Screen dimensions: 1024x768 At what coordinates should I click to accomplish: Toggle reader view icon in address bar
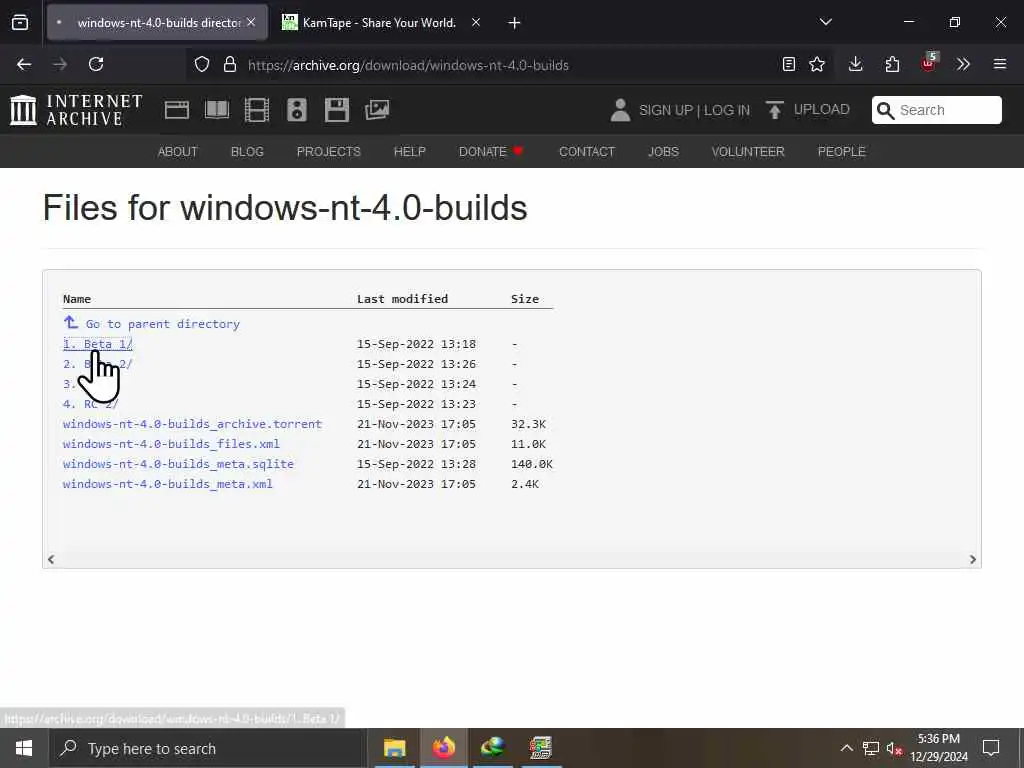click(x=789, y=64)
